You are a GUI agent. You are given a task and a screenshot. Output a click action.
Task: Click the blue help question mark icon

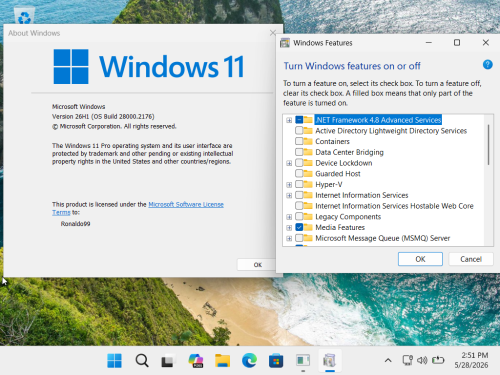pos(487,64)
